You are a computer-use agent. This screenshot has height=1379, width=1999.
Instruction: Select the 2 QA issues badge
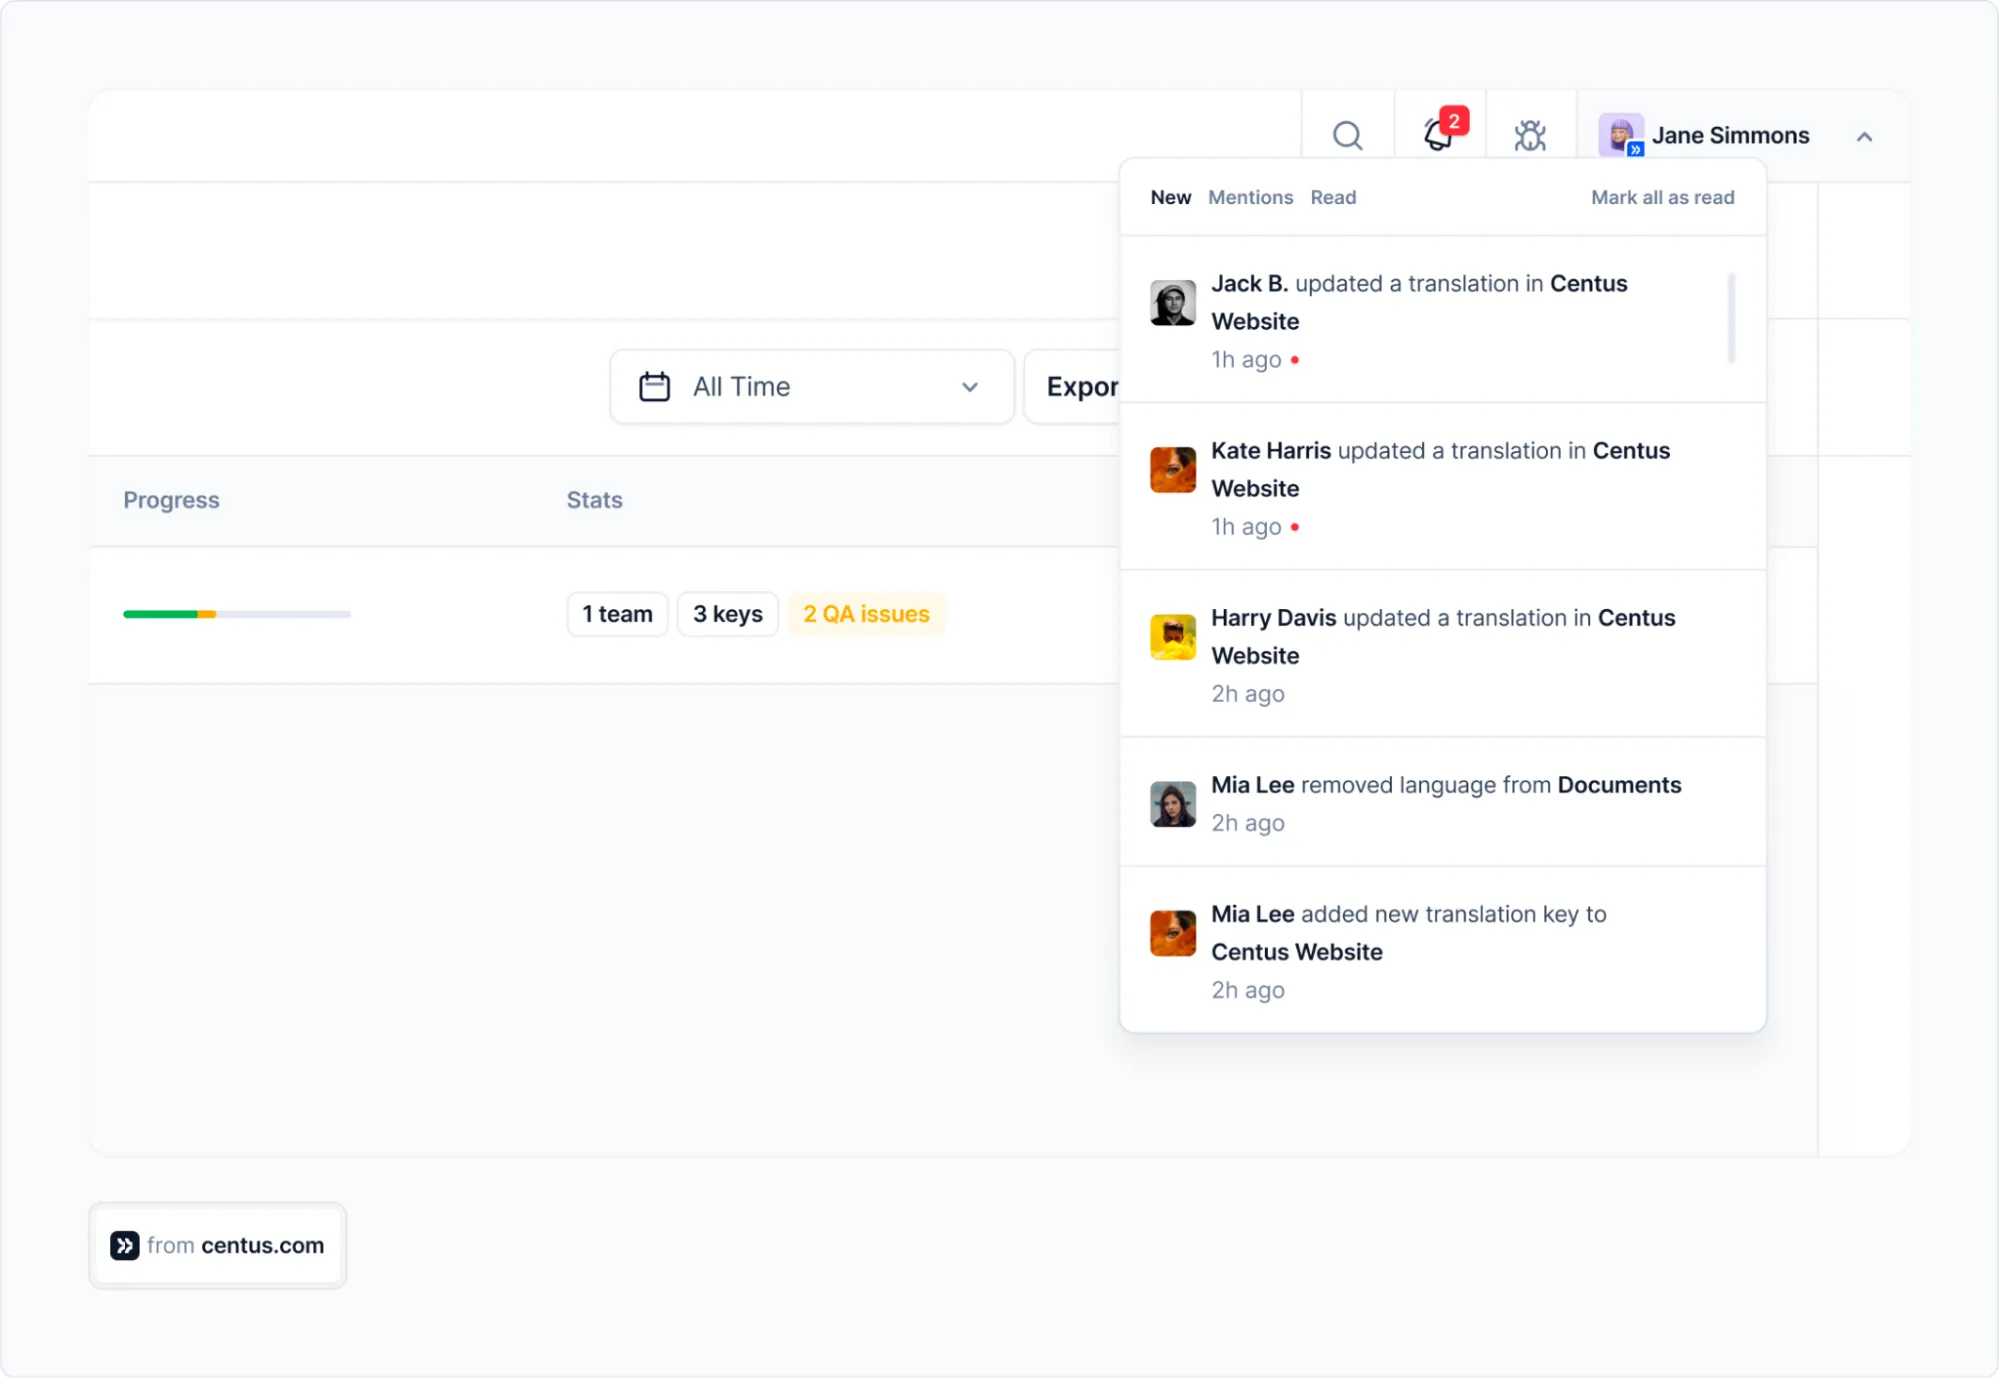(x=866, y=614)
